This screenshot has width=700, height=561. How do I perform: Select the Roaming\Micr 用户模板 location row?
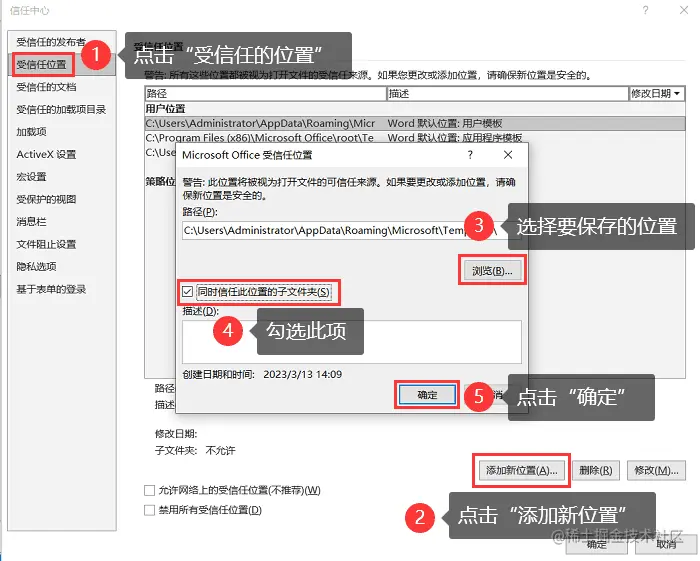tap(415, 123)
